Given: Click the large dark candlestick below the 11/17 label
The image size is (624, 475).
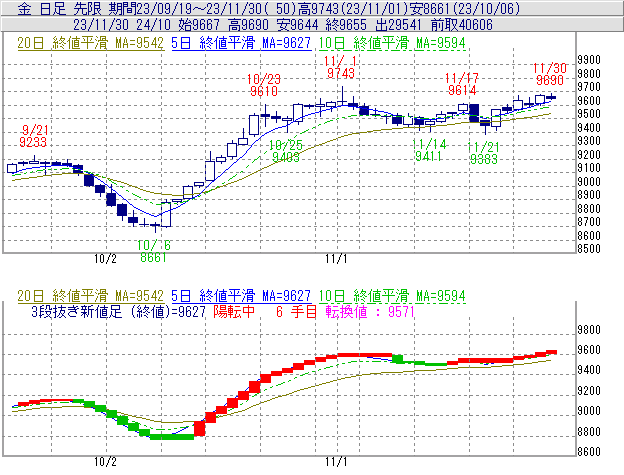Looking at the screenshot, I should 474,113.
